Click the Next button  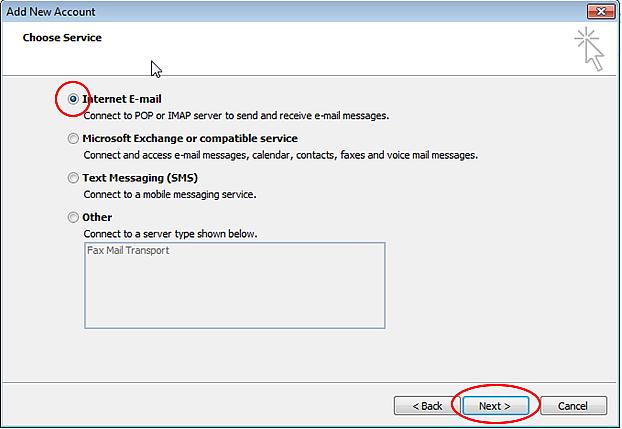click(x=495, y=406)
